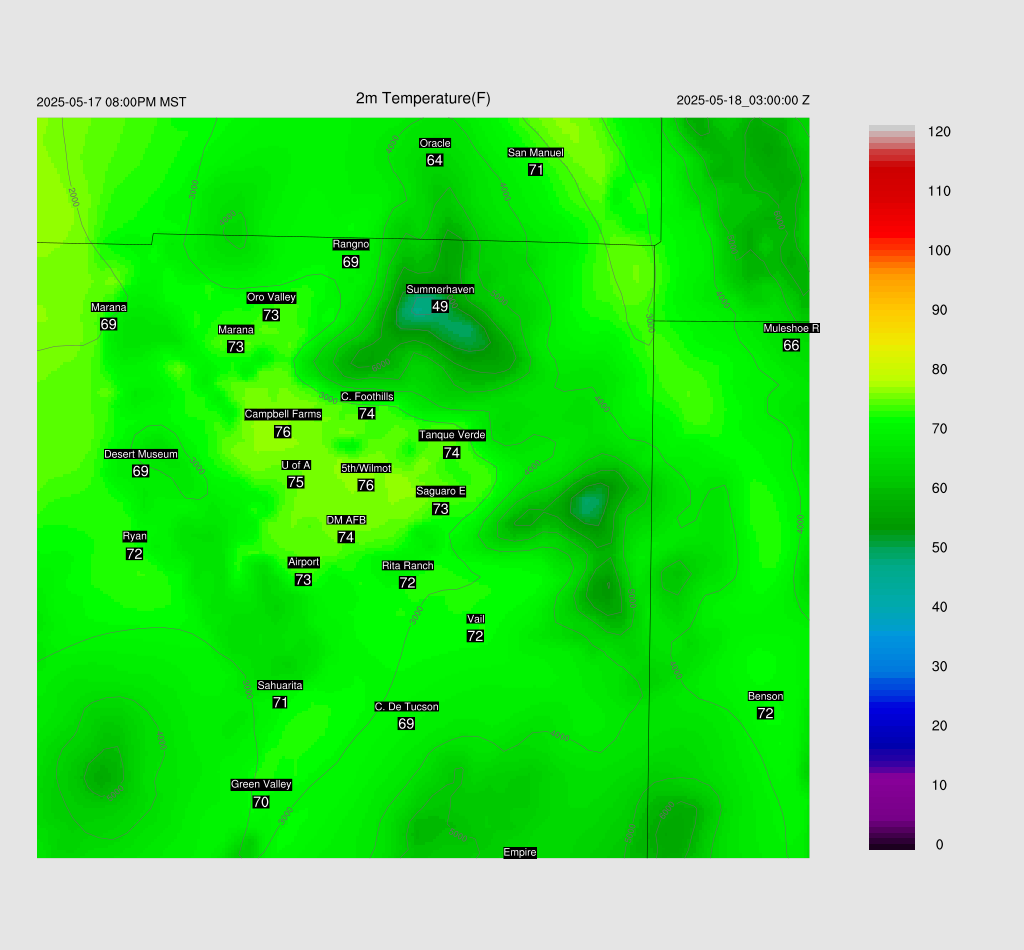Select the San Manuel station label
The width and height of the screenshot is (1024, 950).
pyautogui.click(x=536, y=153)
